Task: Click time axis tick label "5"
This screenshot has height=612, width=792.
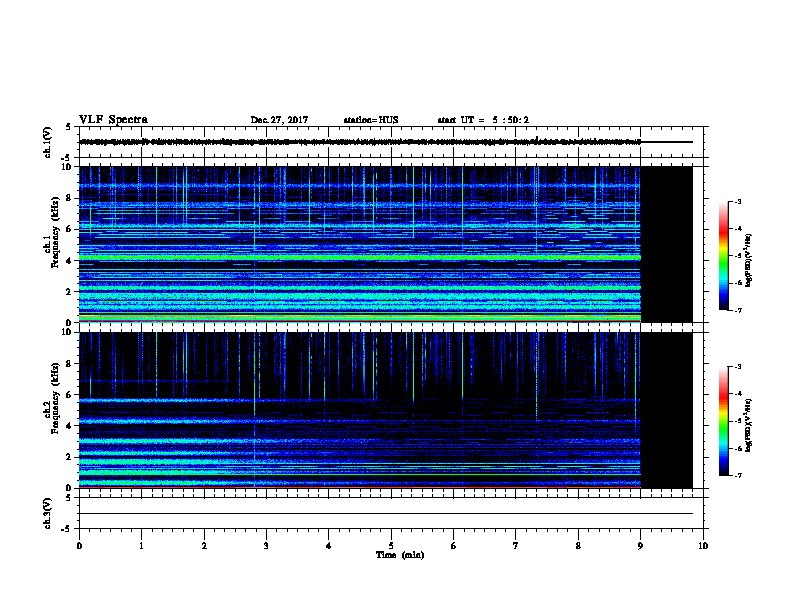Action: 391,546
